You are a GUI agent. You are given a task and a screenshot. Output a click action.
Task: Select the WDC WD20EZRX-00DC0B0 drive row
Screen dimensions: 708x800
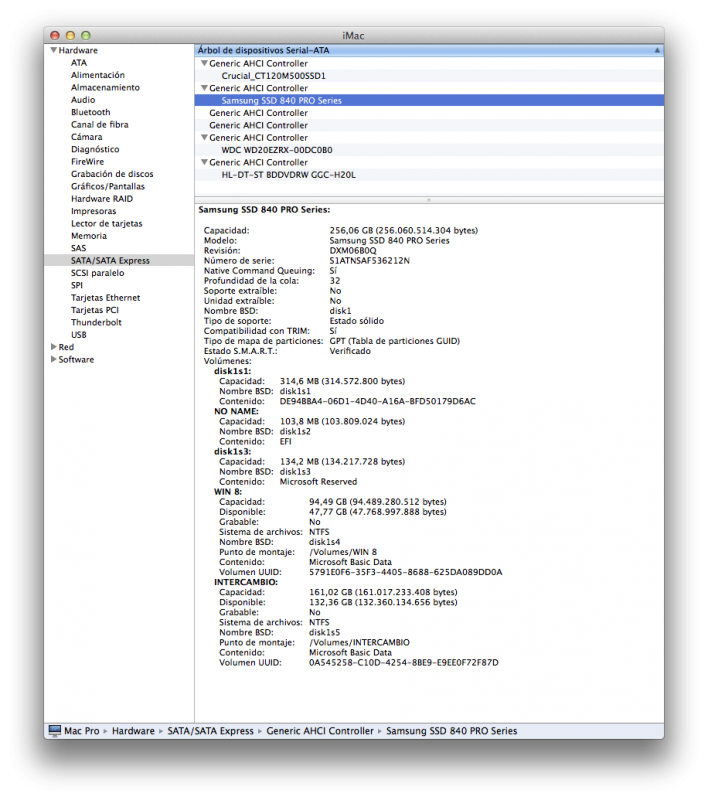pyautogui.click(x=429, y=150)
